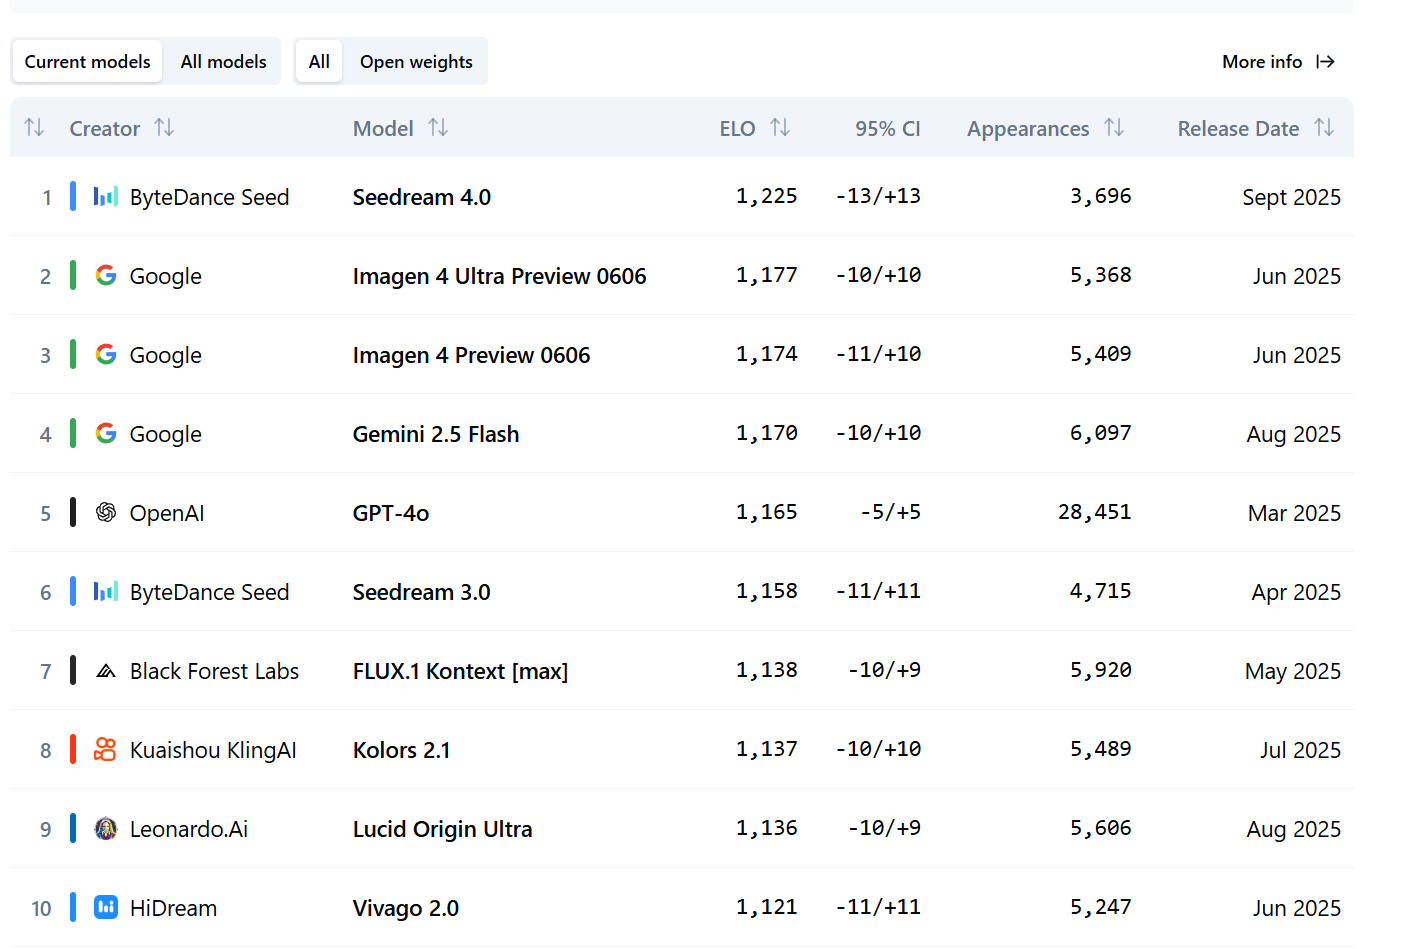The height and width of the screenshot is (949, 1418).
Task: Click the Appearances column header
Action: (x=1028, y=129)
